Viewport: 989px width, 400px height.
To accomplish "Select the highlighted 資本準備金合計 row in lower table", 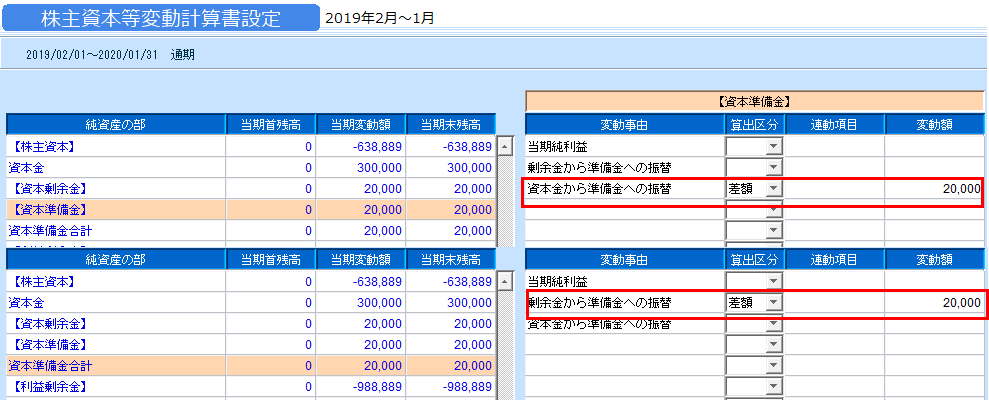I will [250, 365].
